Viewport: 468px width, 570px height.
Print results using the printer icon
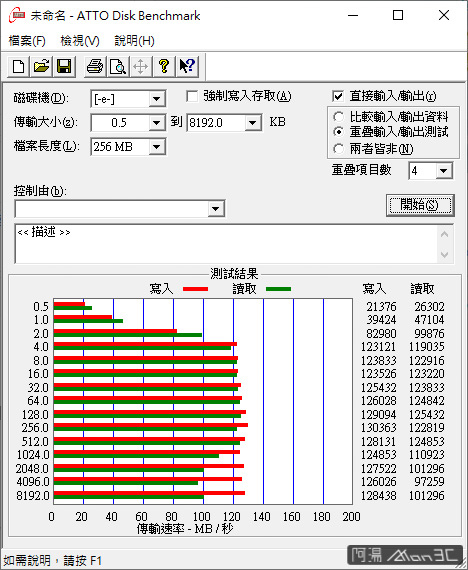[95, 67]
